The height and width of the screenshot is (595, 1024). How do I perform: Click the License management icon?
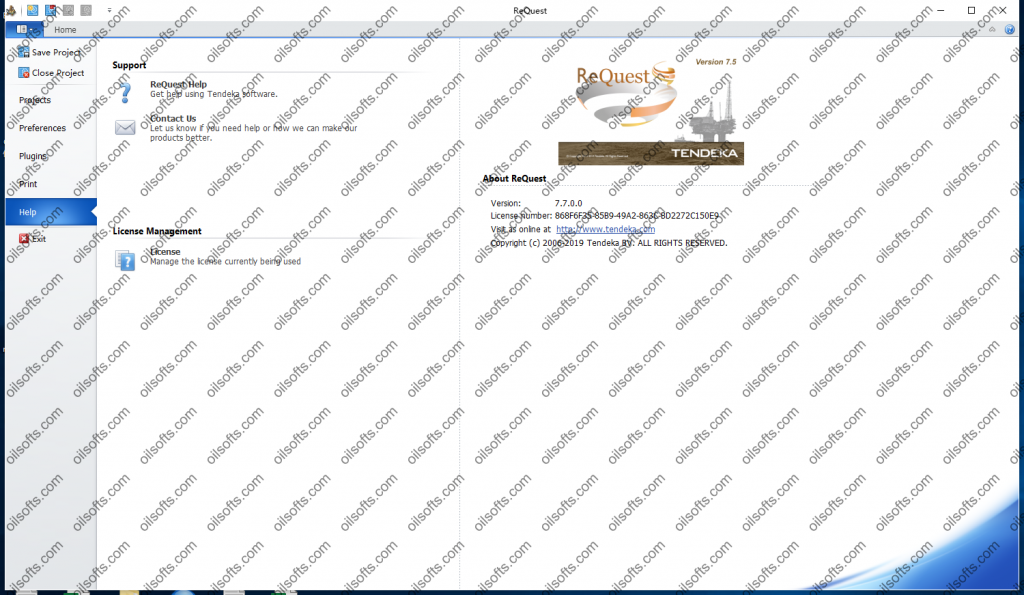point(125,261)
